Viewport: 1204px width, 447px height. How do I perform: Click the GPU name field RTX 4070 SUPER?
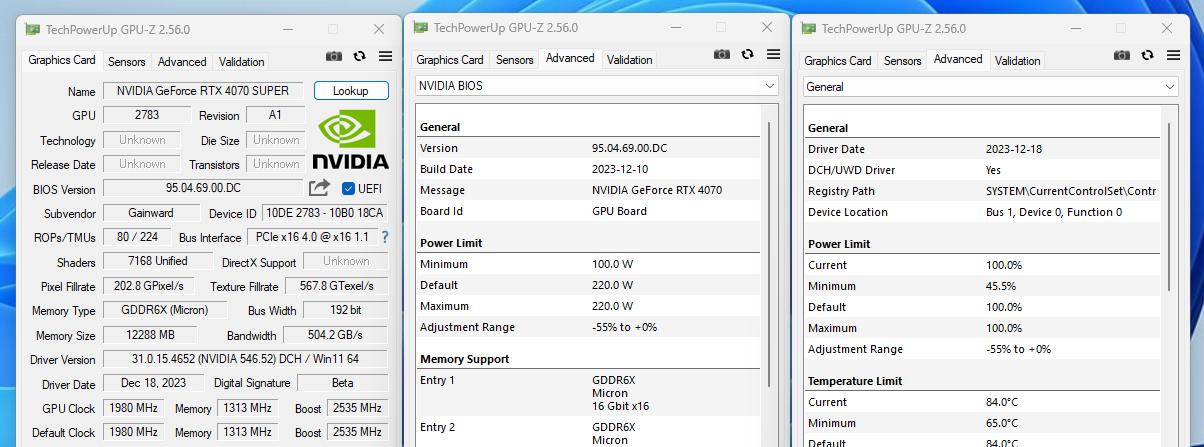(x=203, y=91)
